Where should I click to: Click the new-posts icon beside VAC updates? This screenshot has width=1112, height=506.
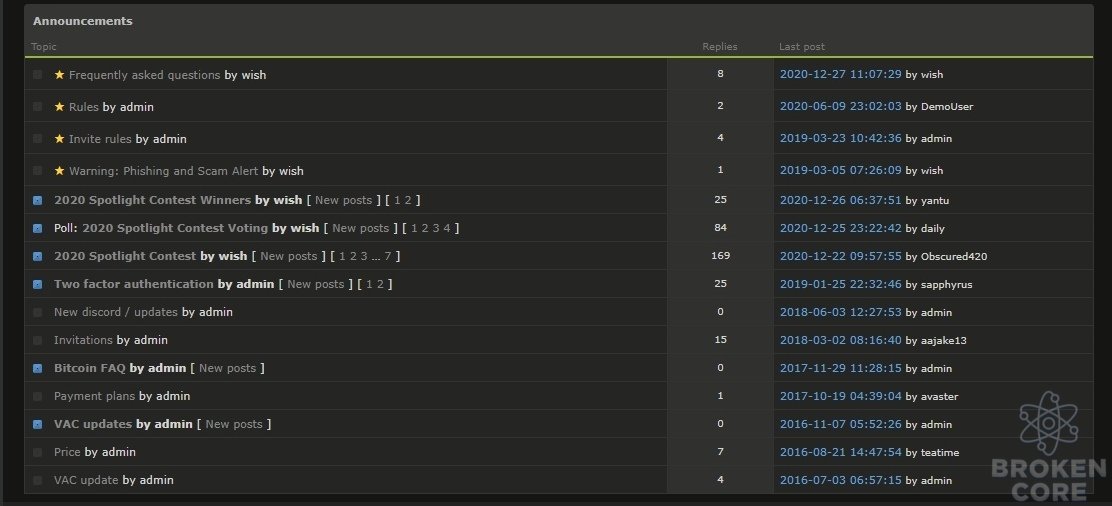pos(38,424)
